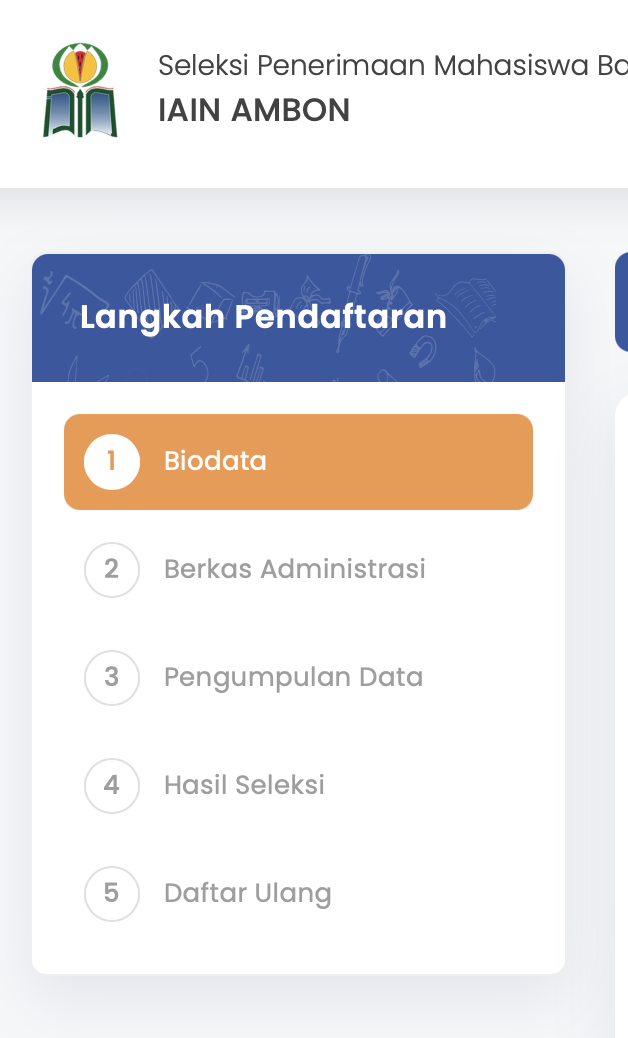Click the step 1 number circle

(112, 462)
